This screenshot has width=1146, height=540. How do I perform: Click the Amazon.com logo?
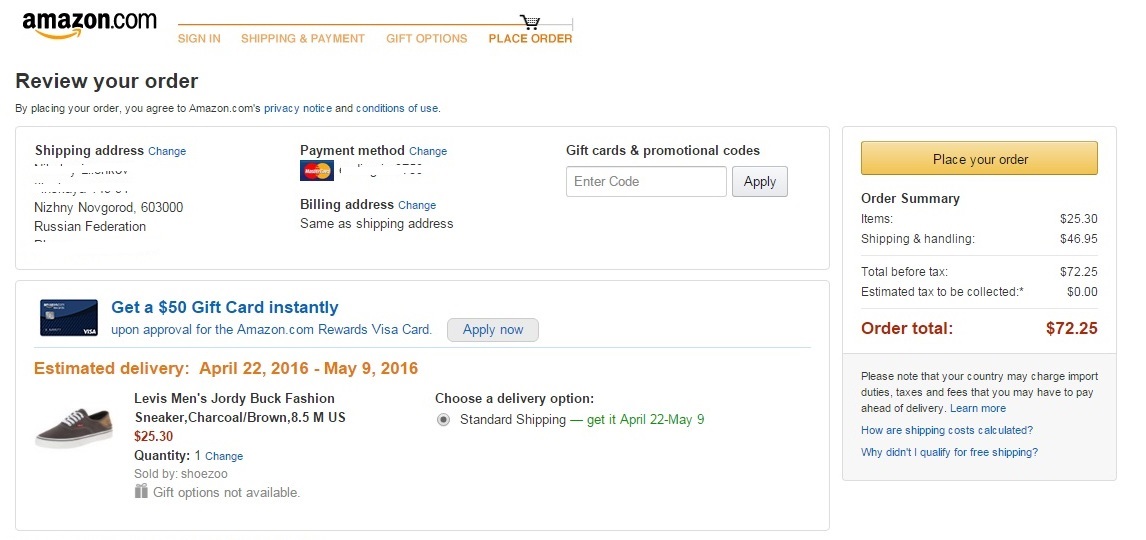[89, 25]
